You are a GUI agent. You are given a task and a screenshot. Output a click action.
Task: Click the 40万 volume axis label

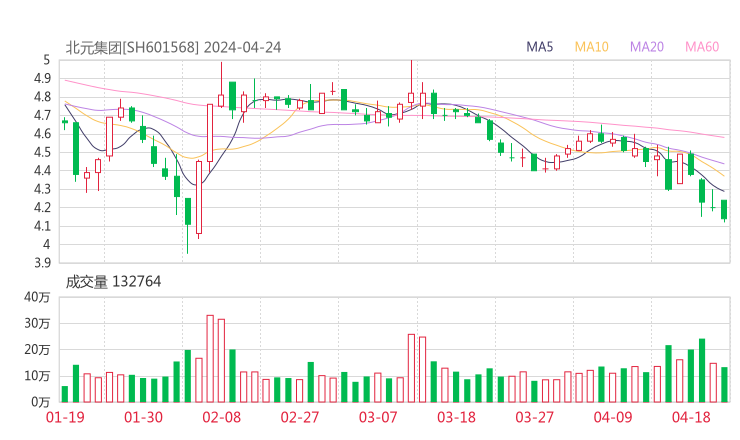(x=37, y=297)
